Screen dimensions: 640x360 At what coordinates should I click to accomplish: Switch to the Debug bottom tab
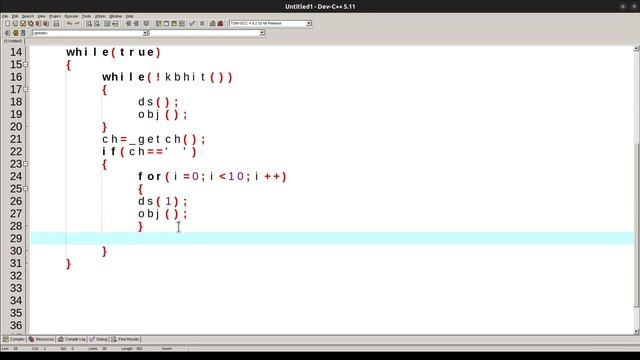point(98,339)
